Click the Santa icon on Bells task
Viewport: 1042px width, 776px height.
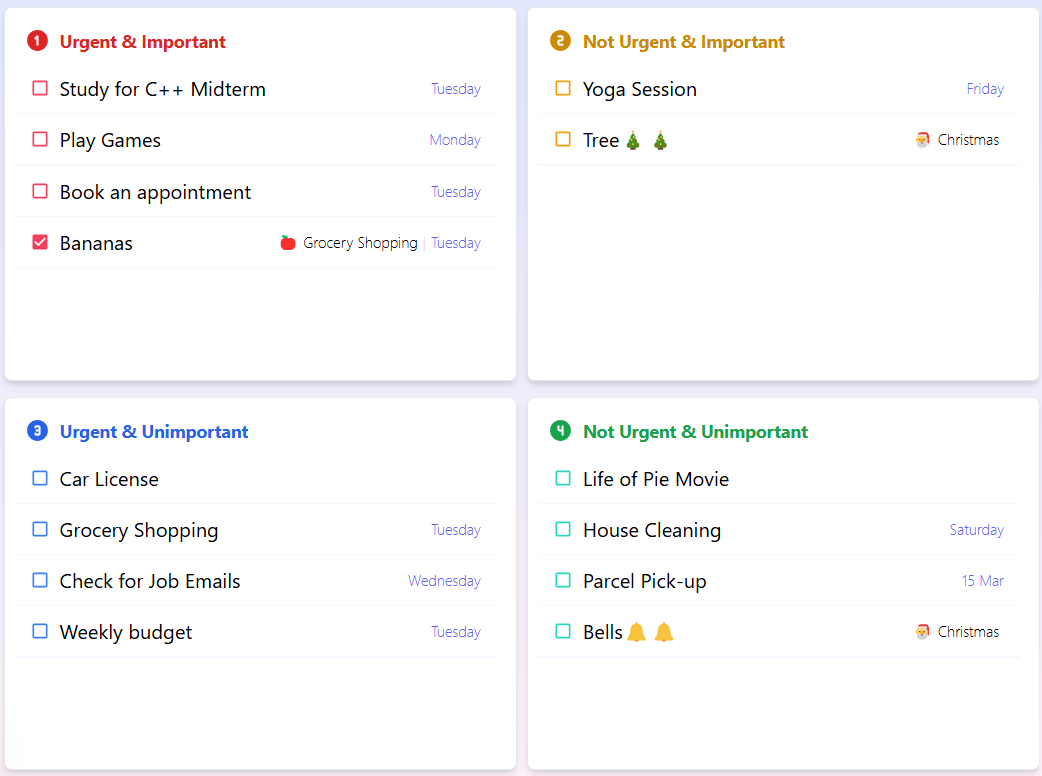pos(922,632)
